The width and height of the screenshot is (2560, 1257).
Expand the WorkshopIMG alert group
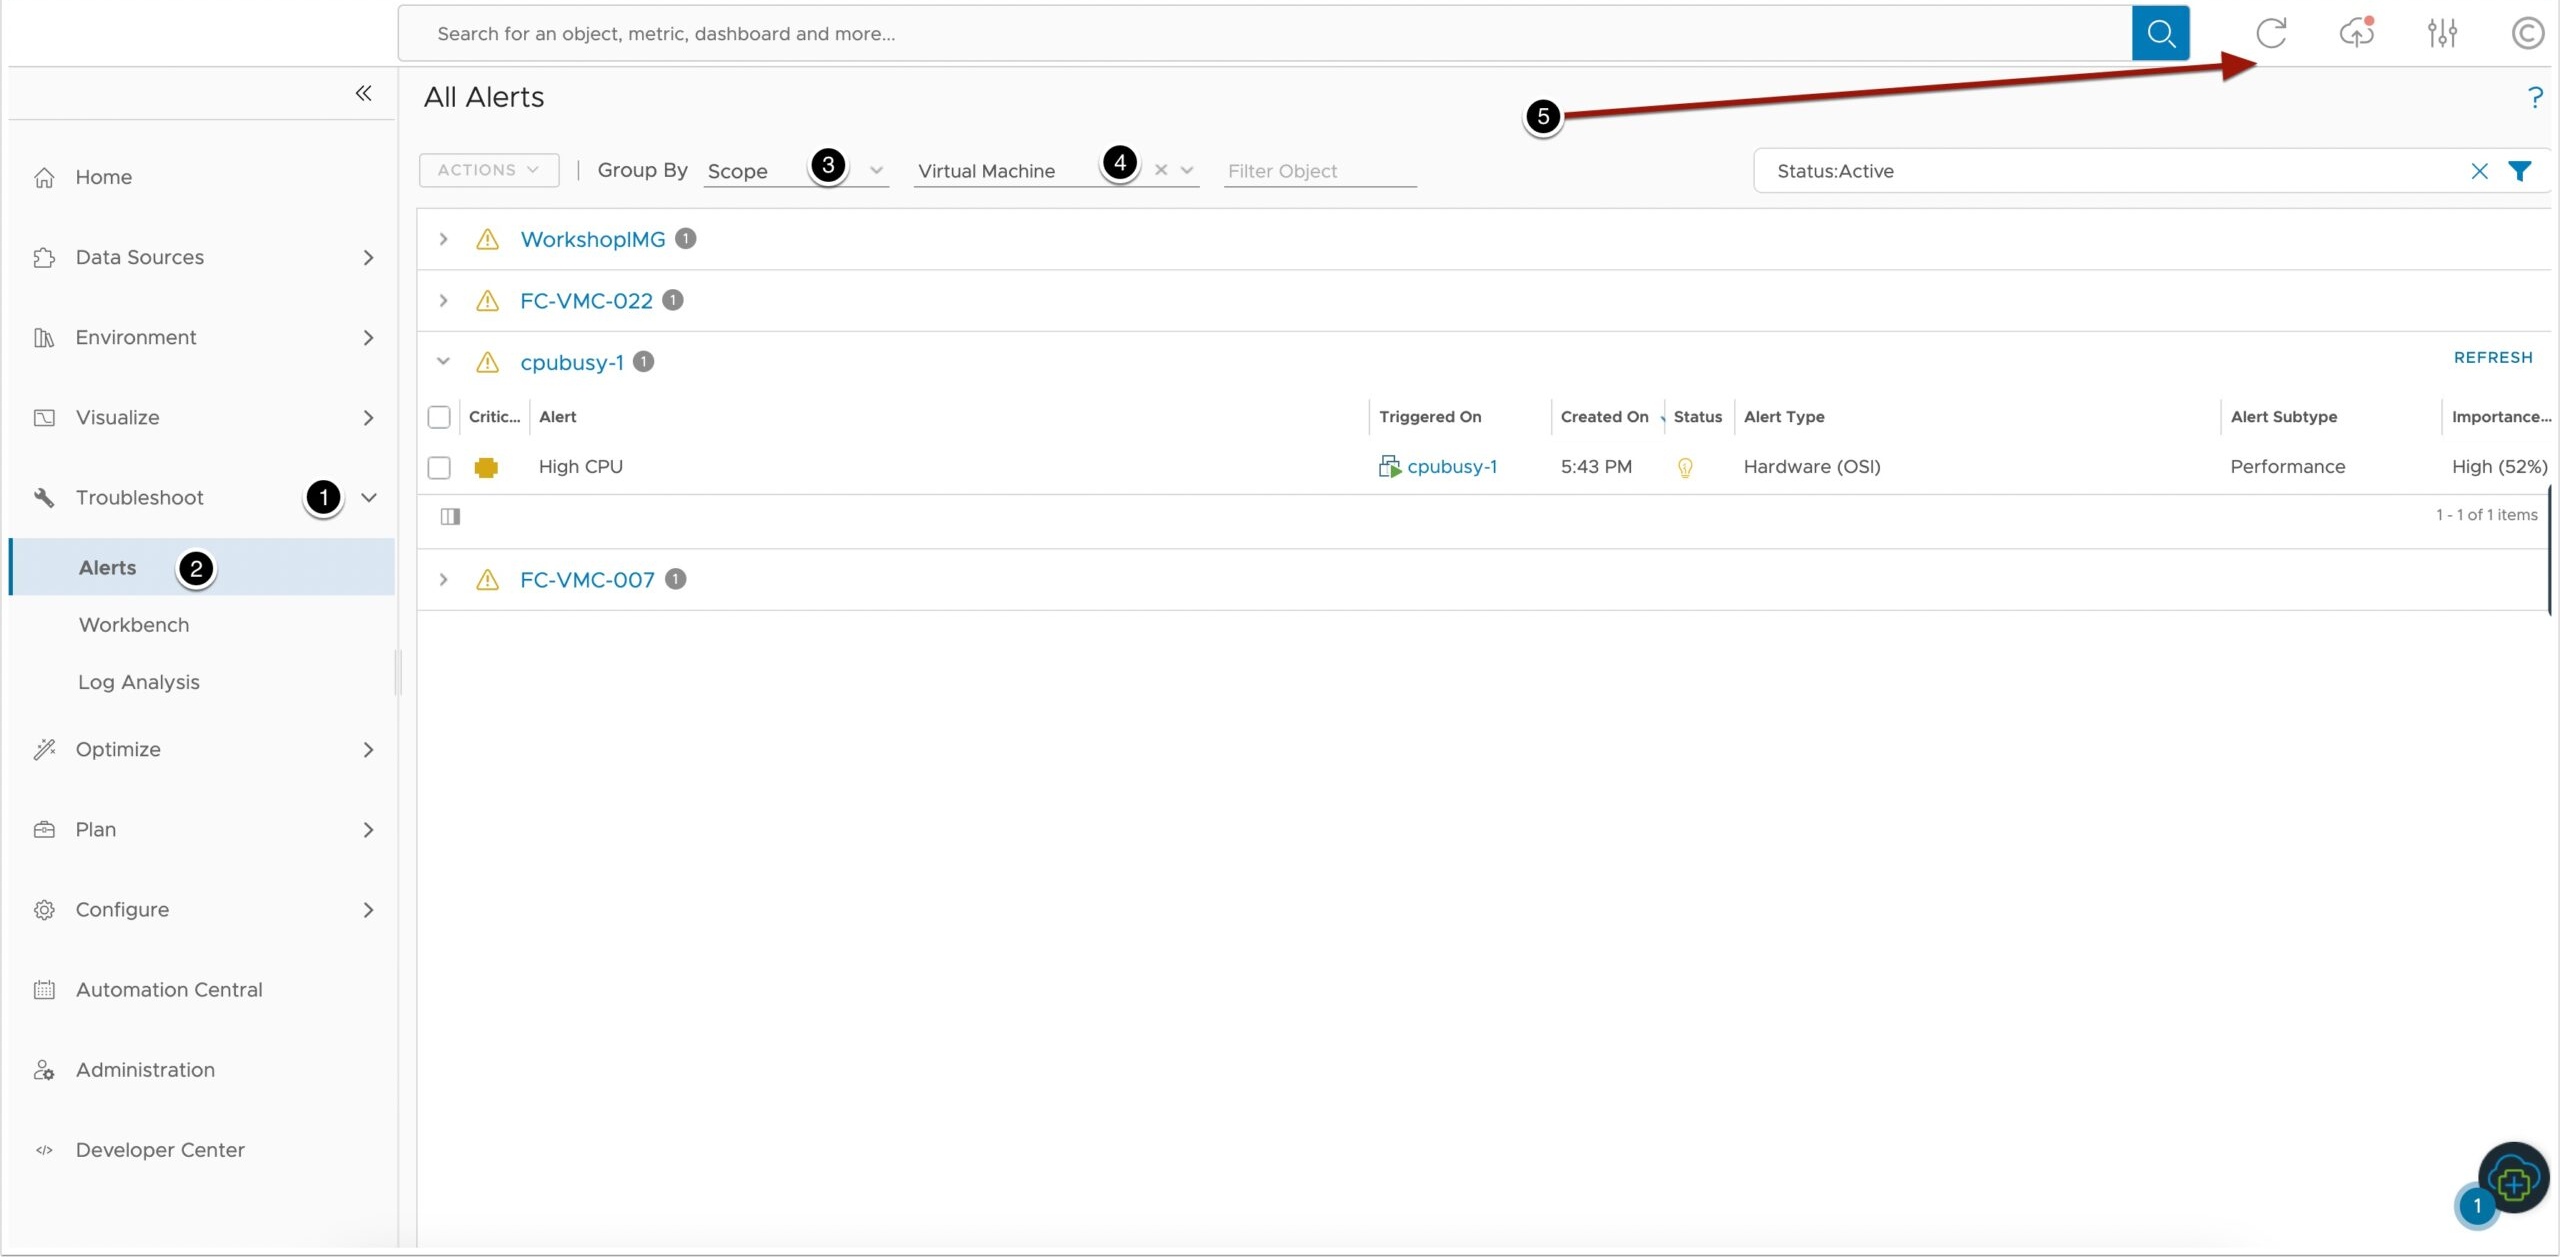pos(443,239)
